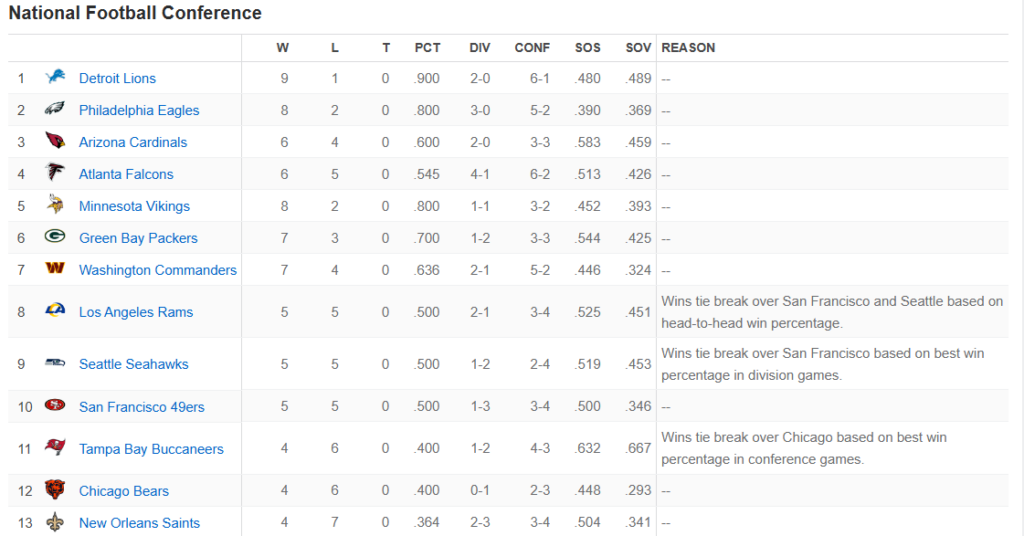The image size is (1024, 536).
Task: Click the Green Bay Packers logo icon
Action: (x=55, y=236)
